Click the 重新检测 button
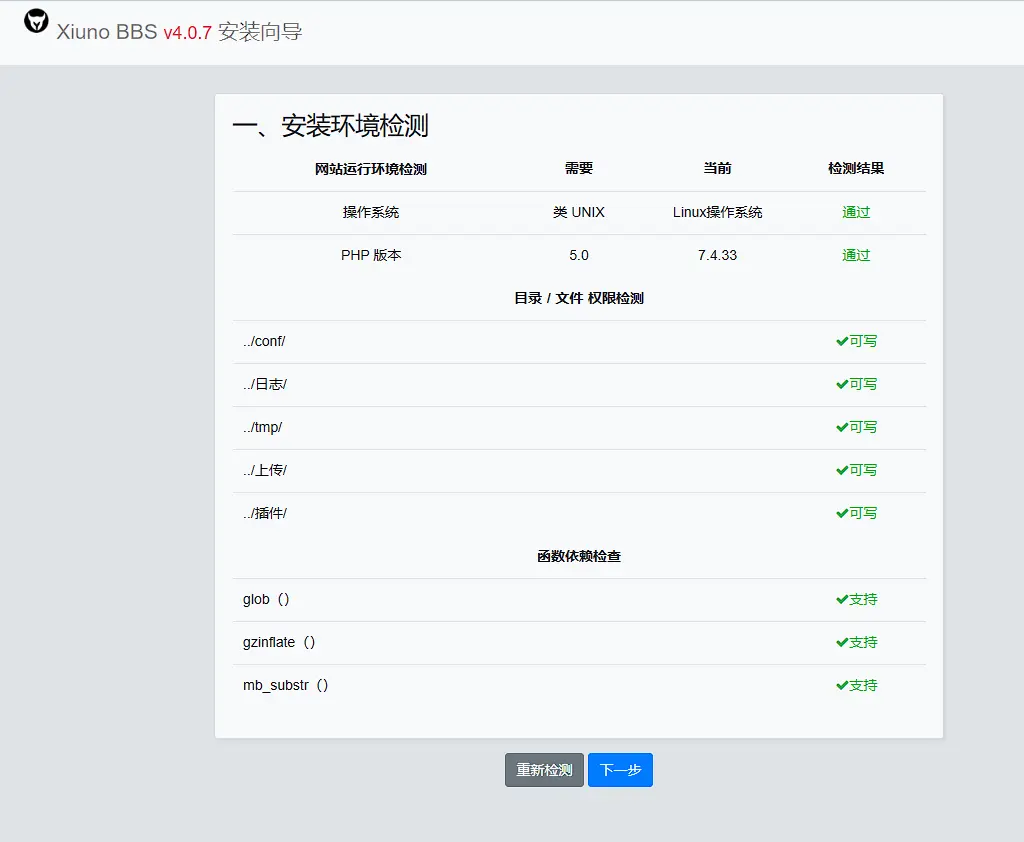The height and width of the screenshot is (842, 1024). point(544,769)
